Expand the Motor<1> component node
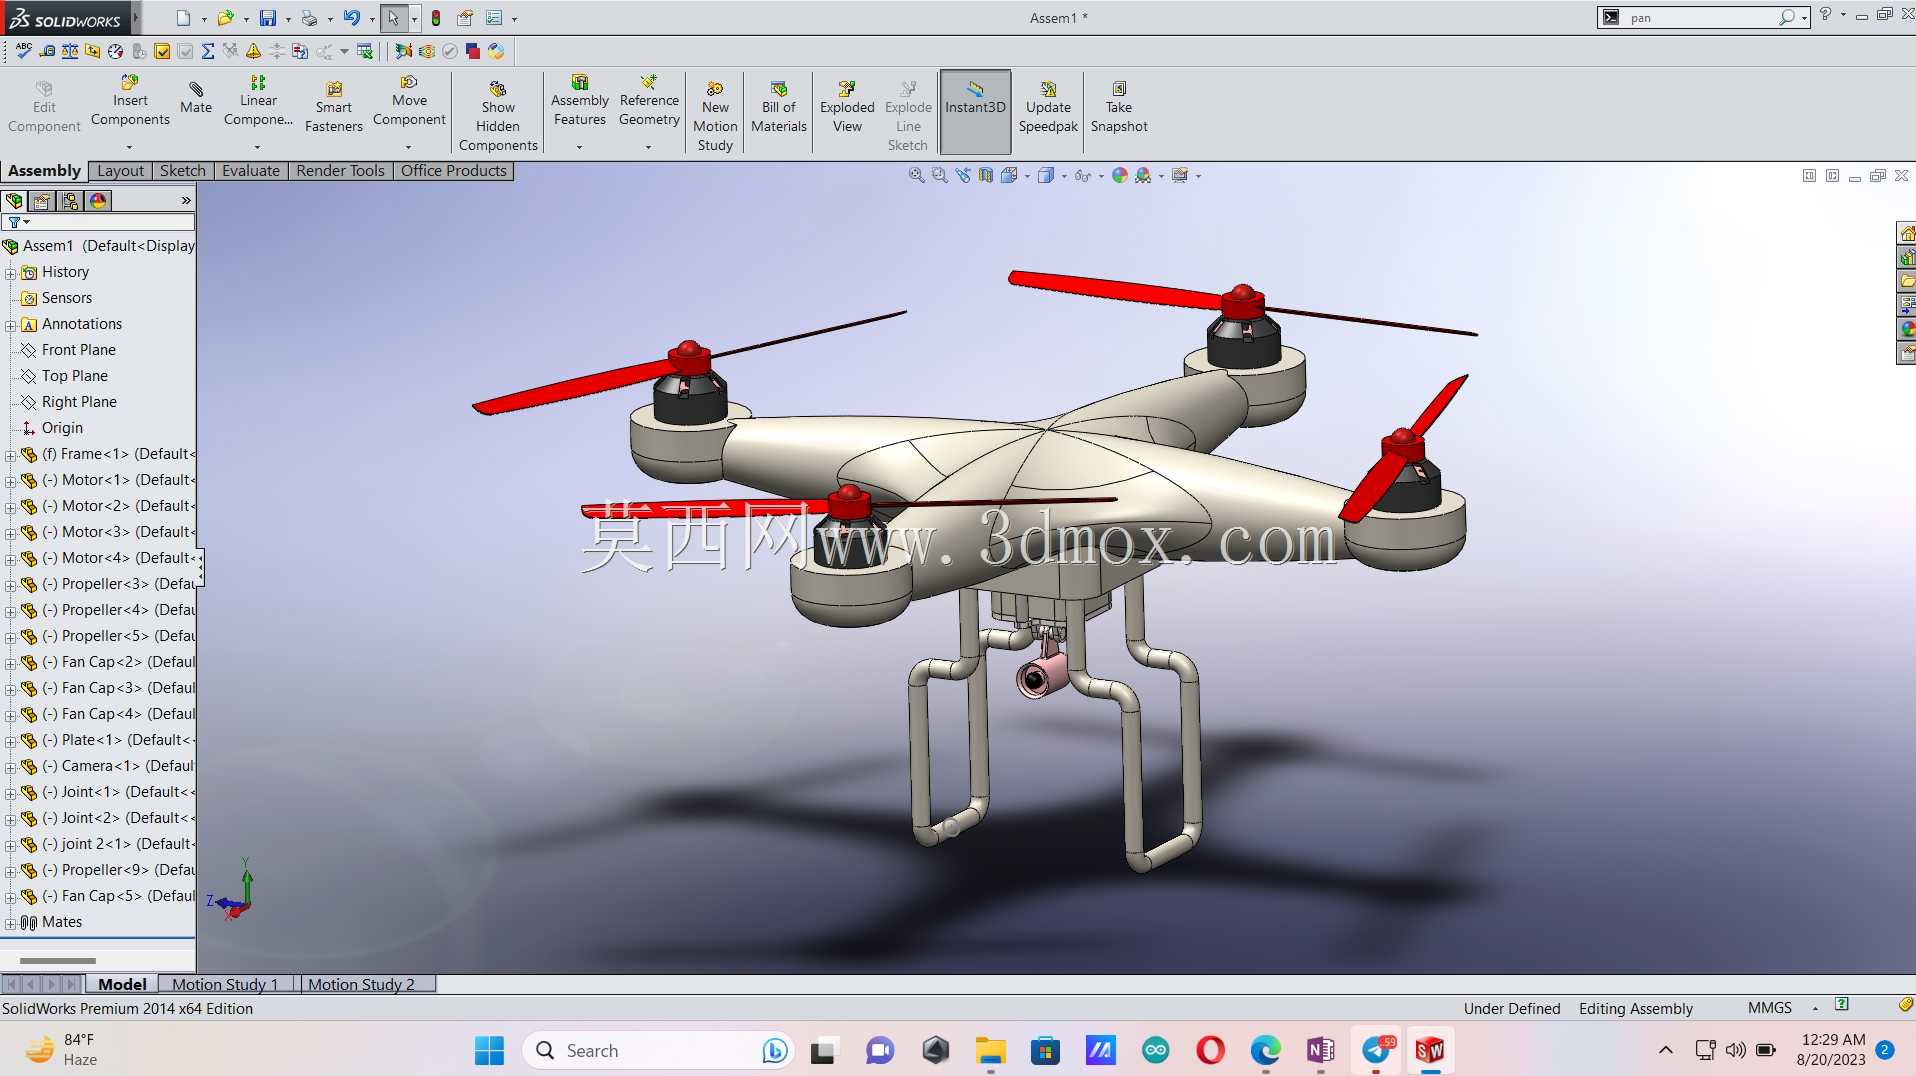The height and width of the screenshot is (1076, 1916). (10, 481)
